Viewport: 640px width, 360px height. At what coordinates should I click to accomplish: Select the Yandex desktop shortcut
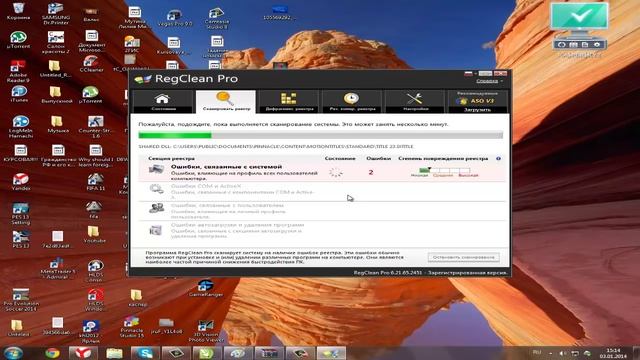21,182
